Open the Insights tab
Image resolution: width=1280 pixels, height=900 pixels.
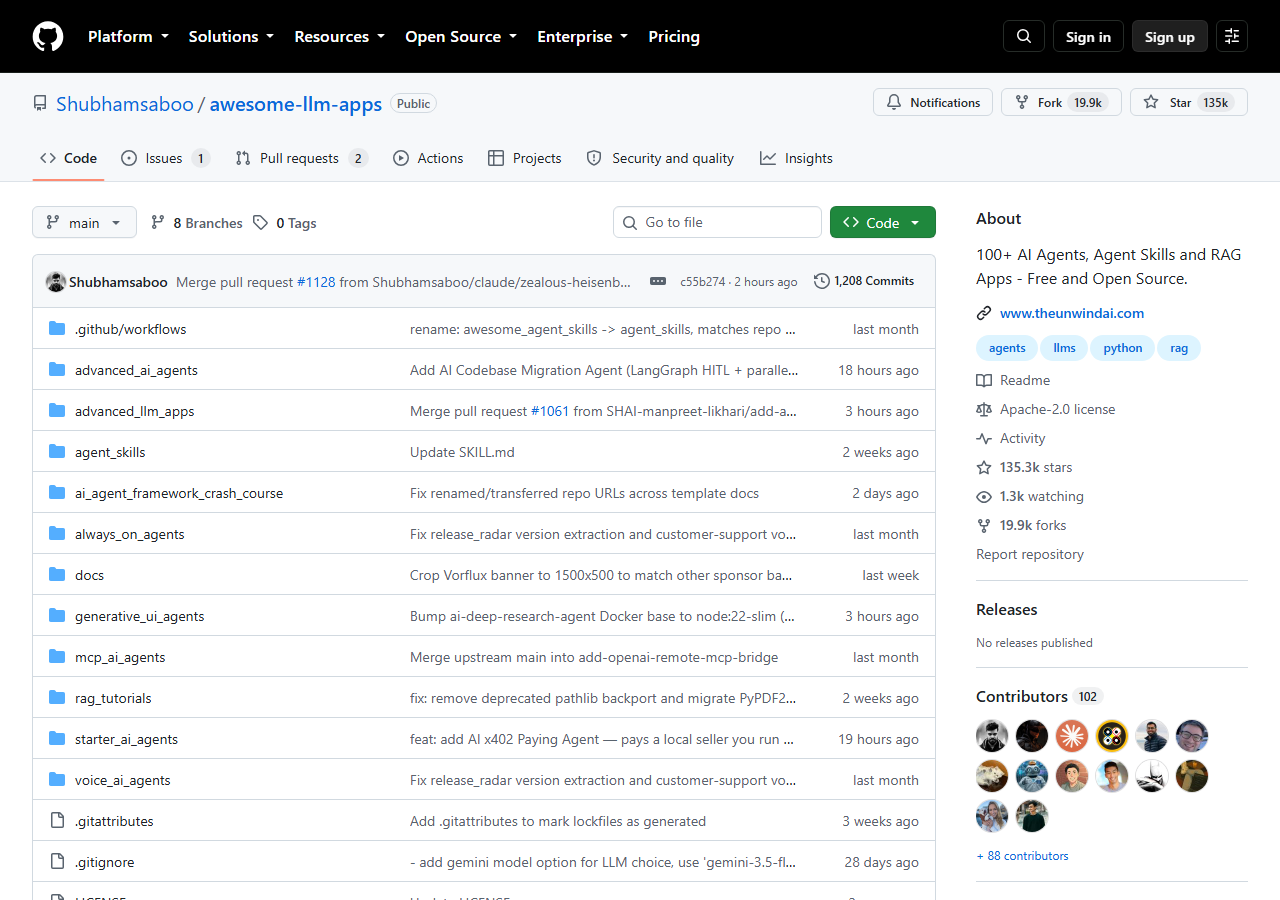coord(796,158)
